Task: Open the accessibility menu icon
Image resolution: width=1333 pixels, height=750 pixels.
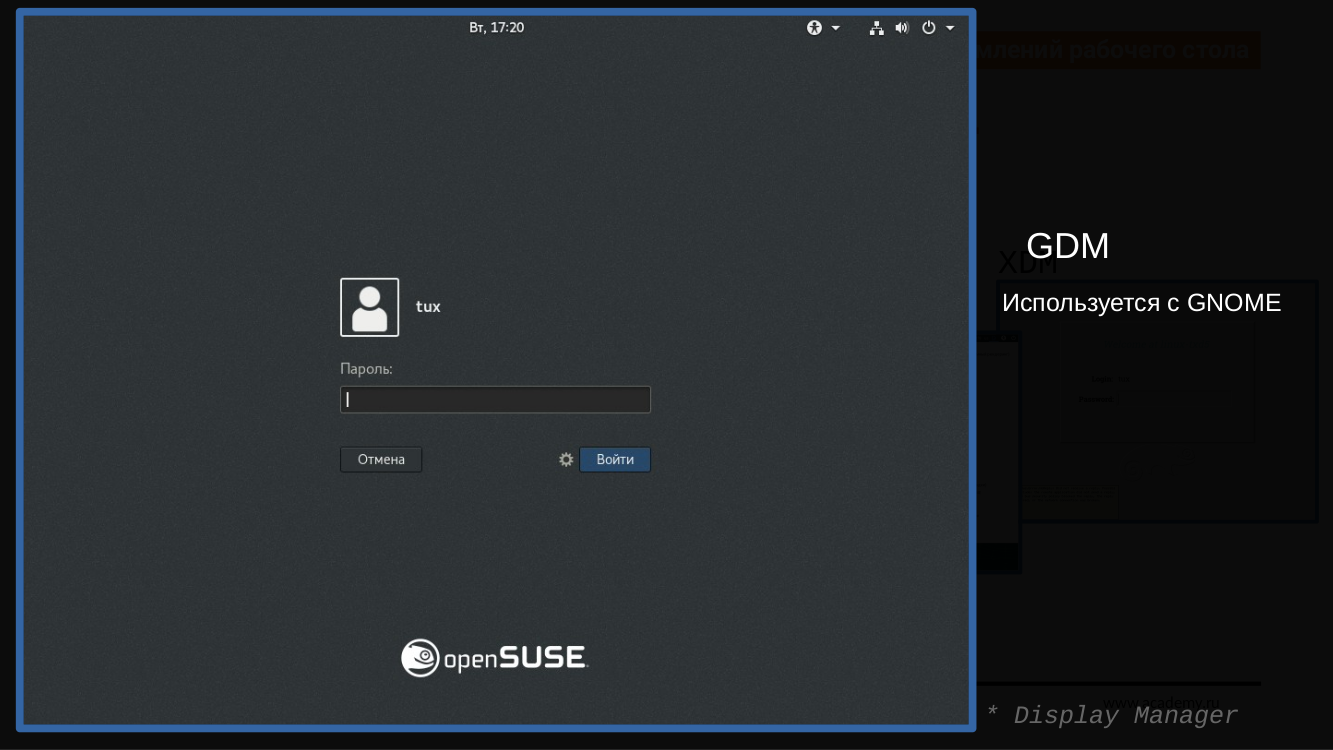Action: [x=814, y=28]
